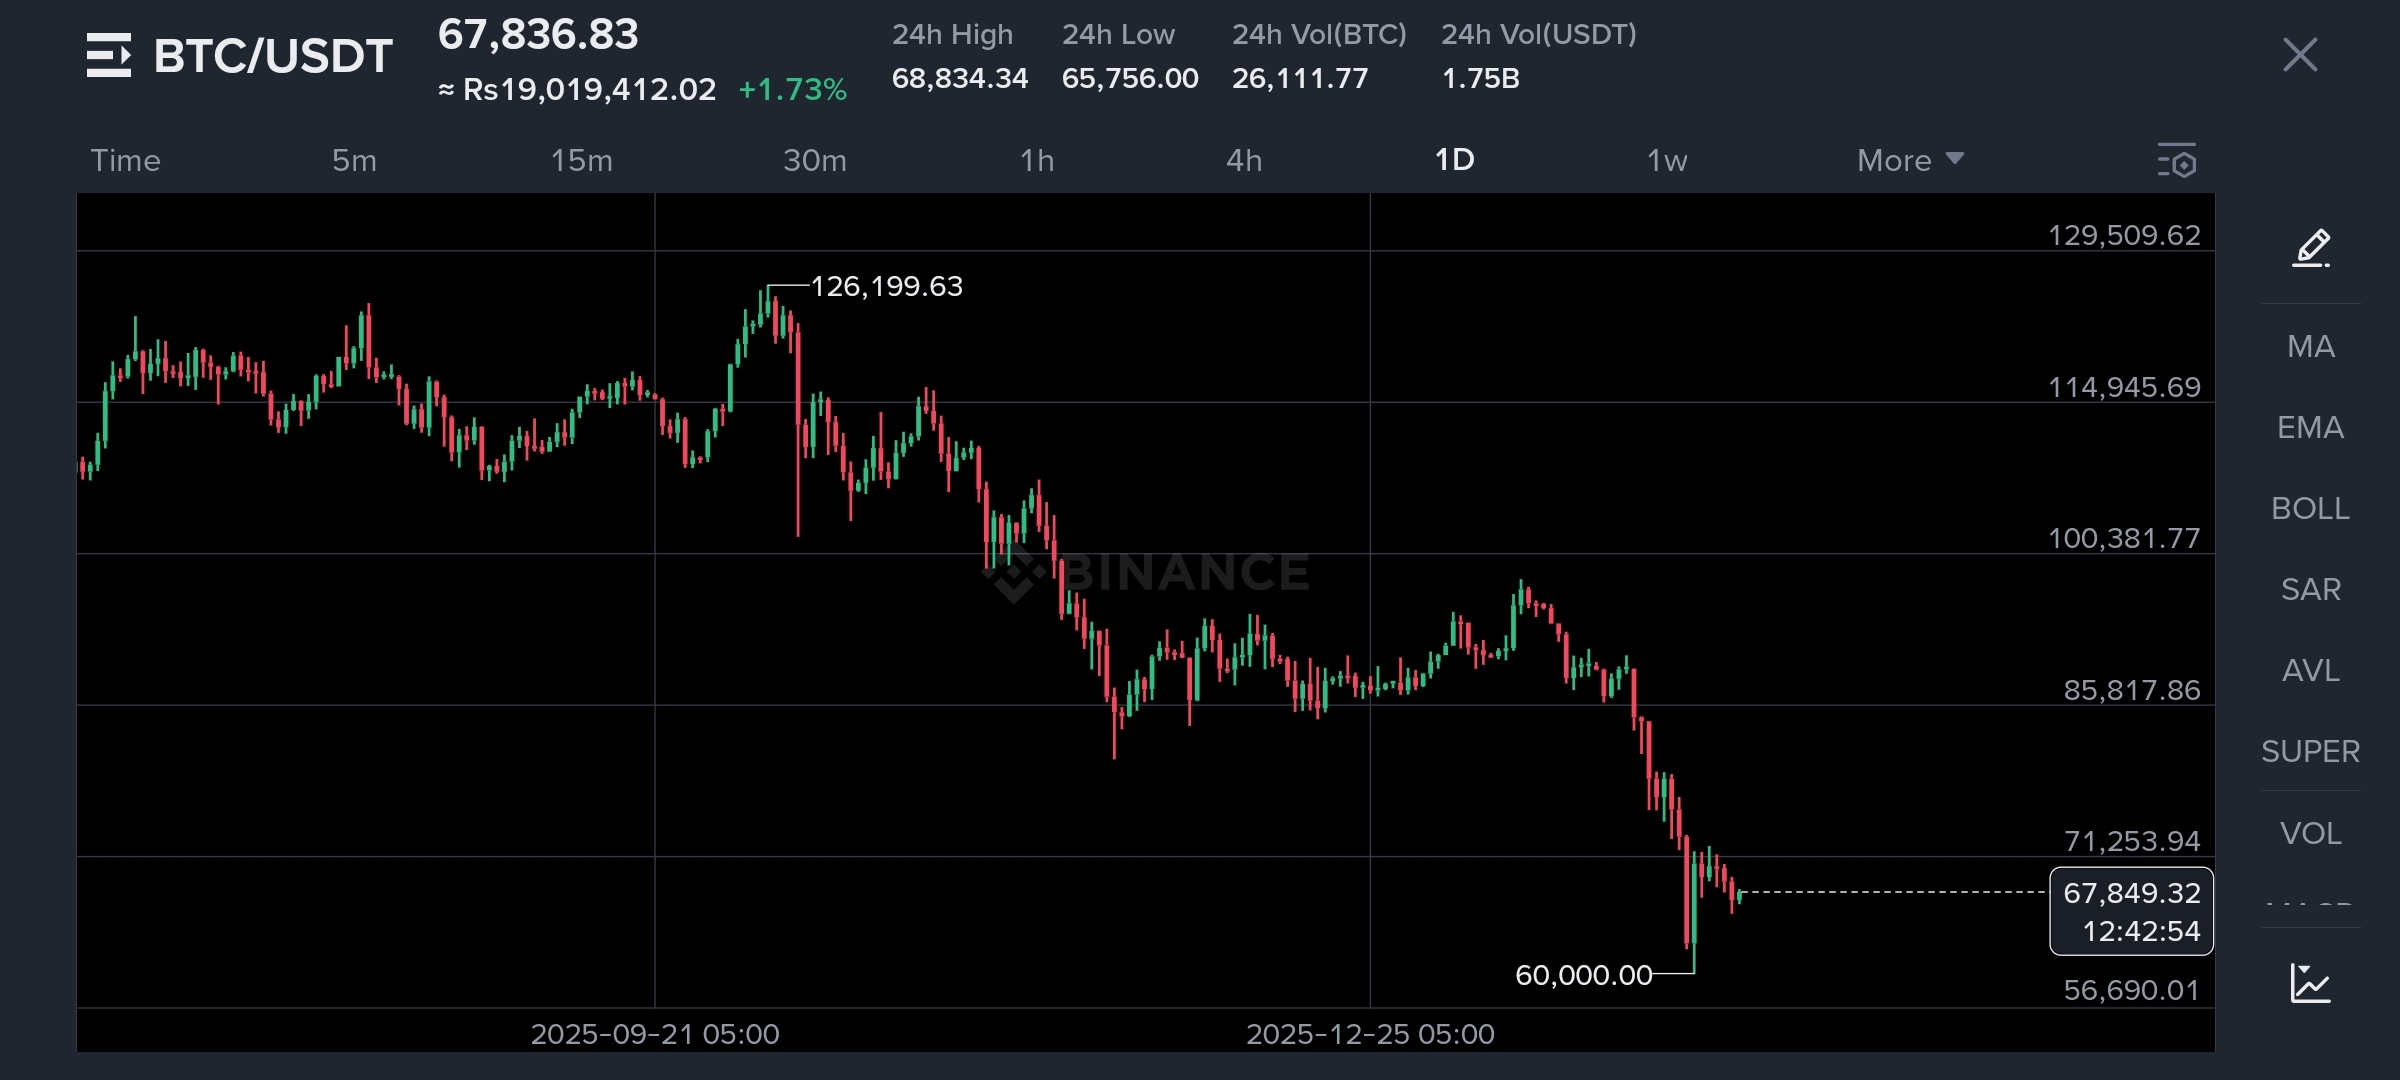Close the fullscreen chart view

2300,55
